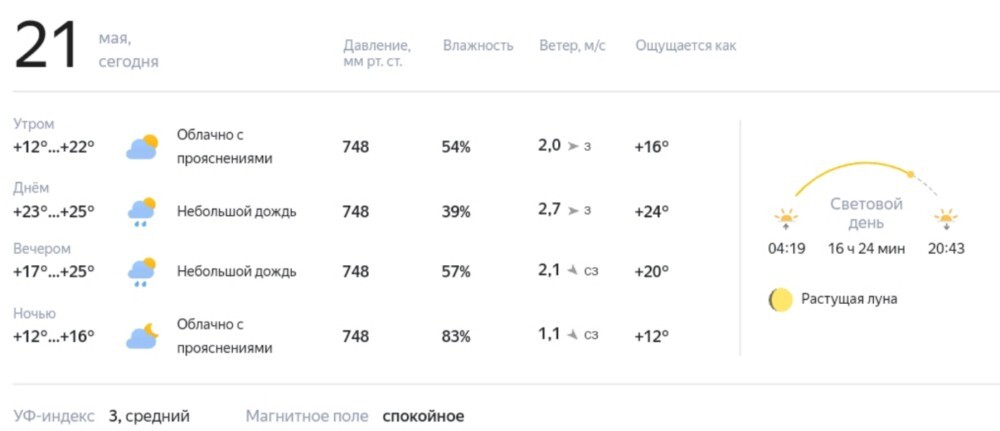This screenshot has width=1000, height=431.
Task: Click the Ощущается как column header
Action: tap(686, 47)
